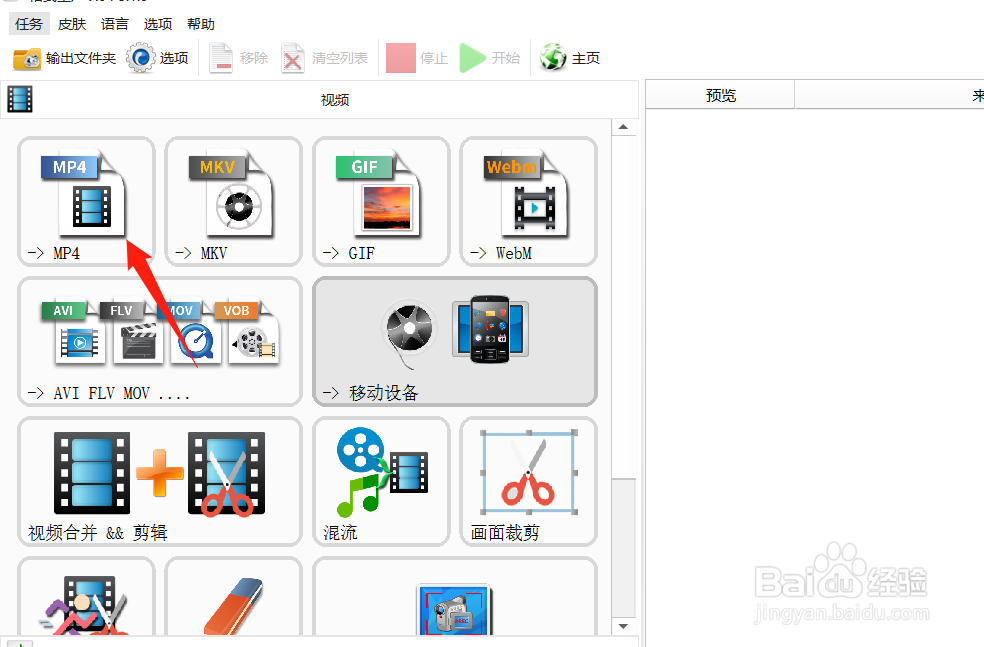The image size is (984, 647).
Task: Open the 画面裁剪 crop tool
Action: [x=528, y=481]
